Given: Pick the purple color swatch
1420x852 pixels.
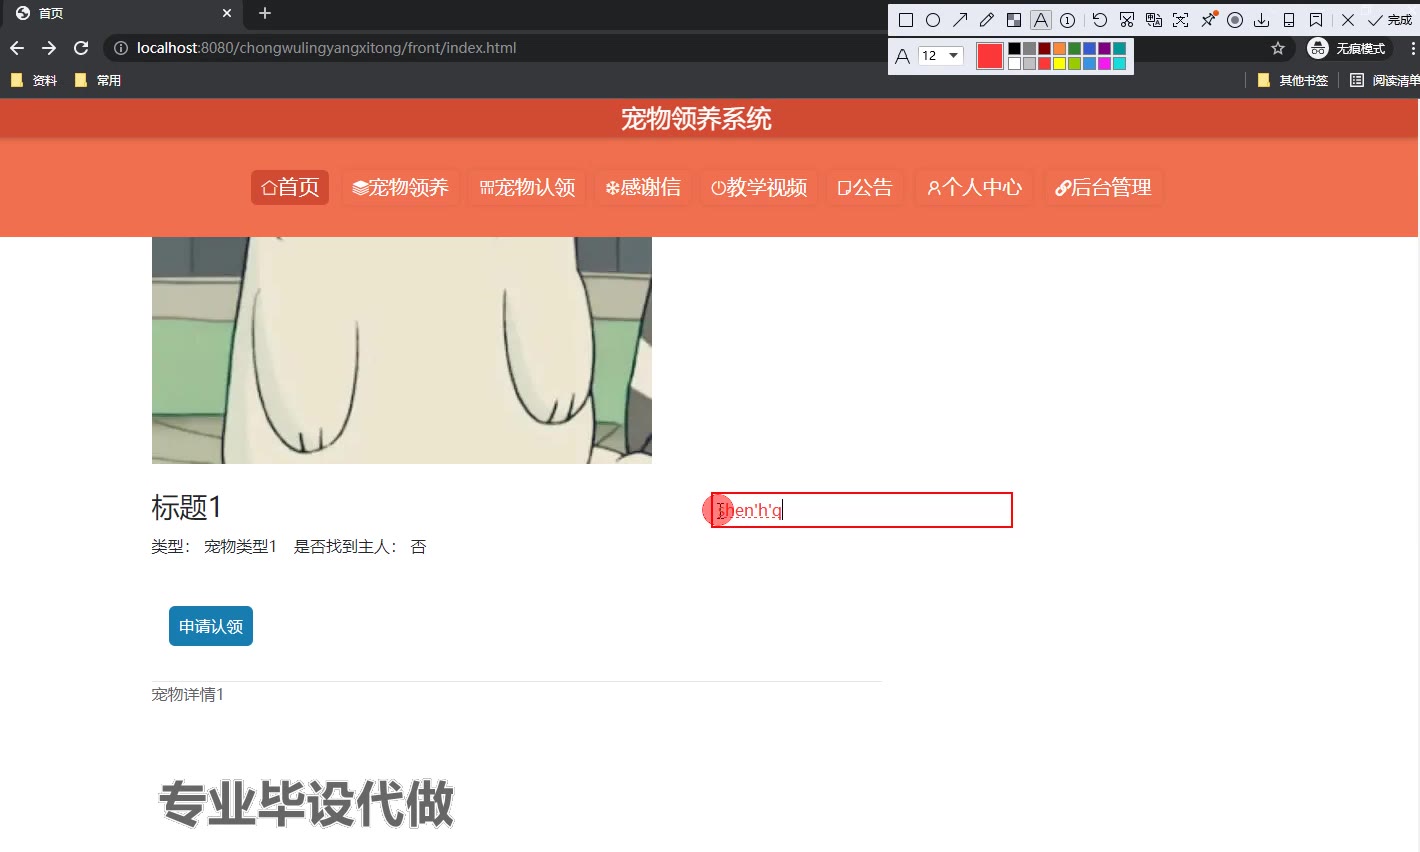Looking at the screenshot, I should [x=1104, y=48].
